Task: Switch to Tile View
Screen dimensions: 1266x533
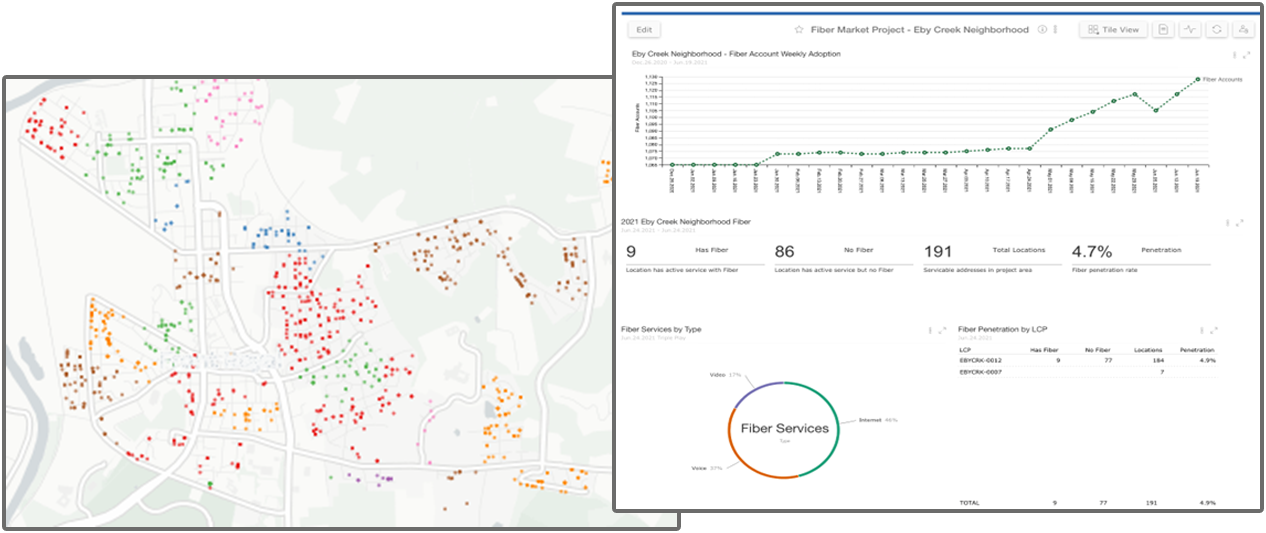Action: (1113, 30)
